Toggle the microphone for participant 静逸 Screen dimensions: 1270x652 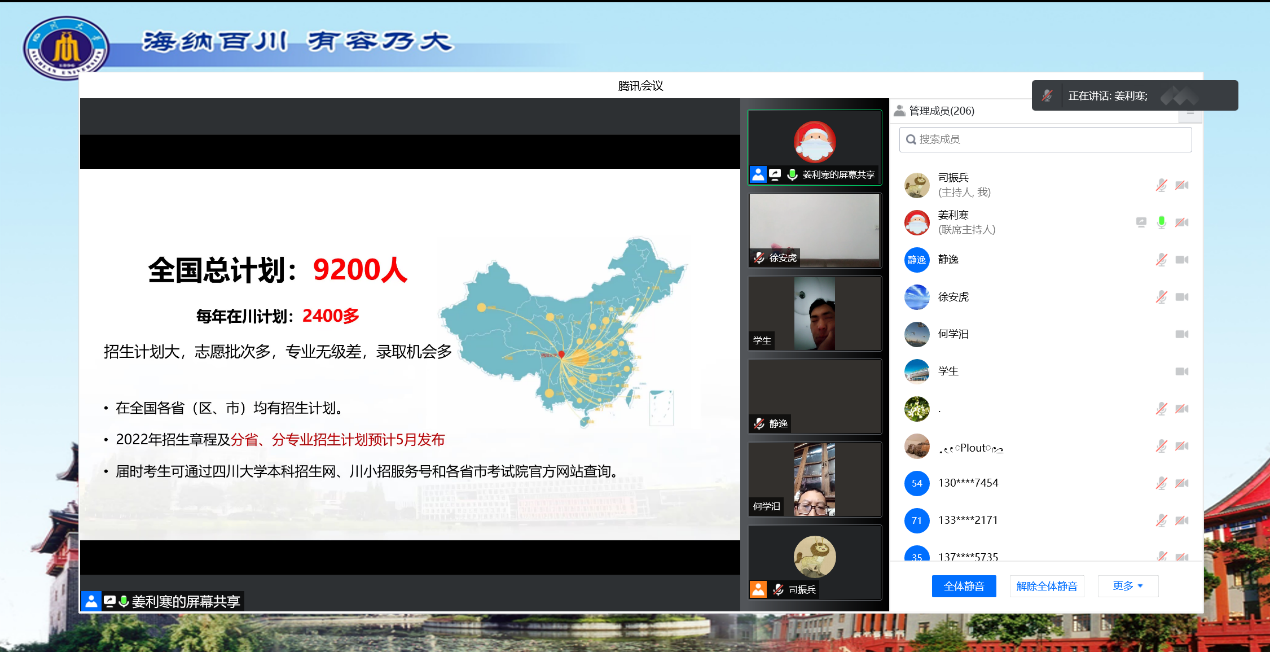pyautogui.click(x=1161, y=260)
